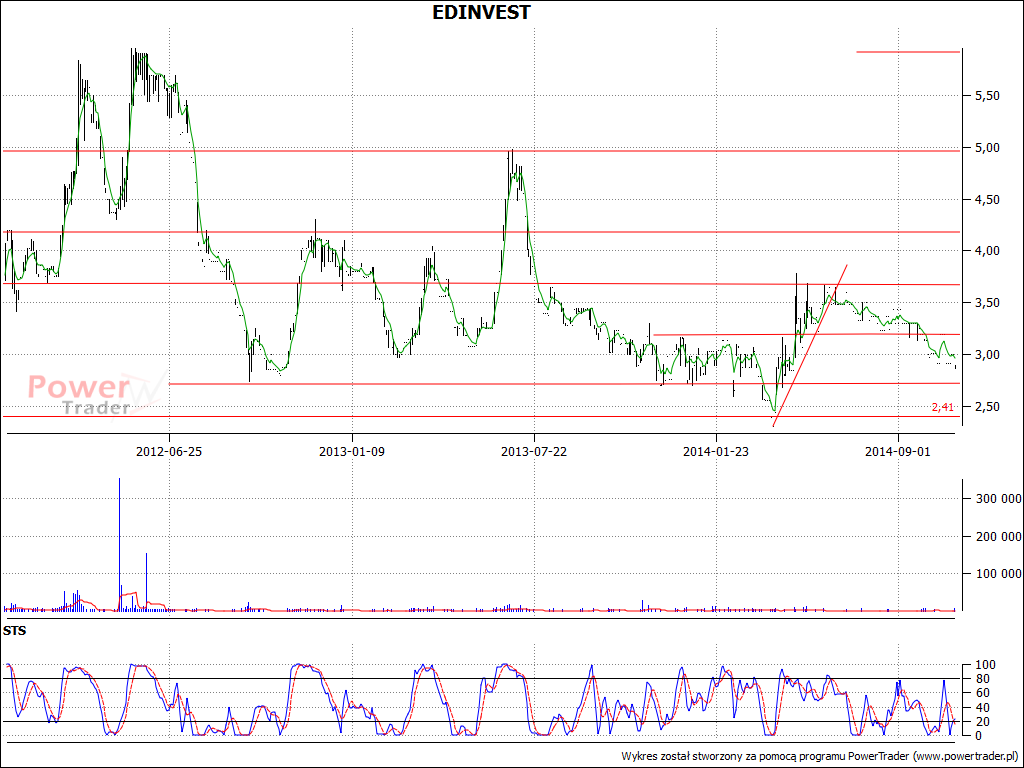Click the 300 000 volume axis label
This screenshot has width=1024, height=768.
(998, 498)
